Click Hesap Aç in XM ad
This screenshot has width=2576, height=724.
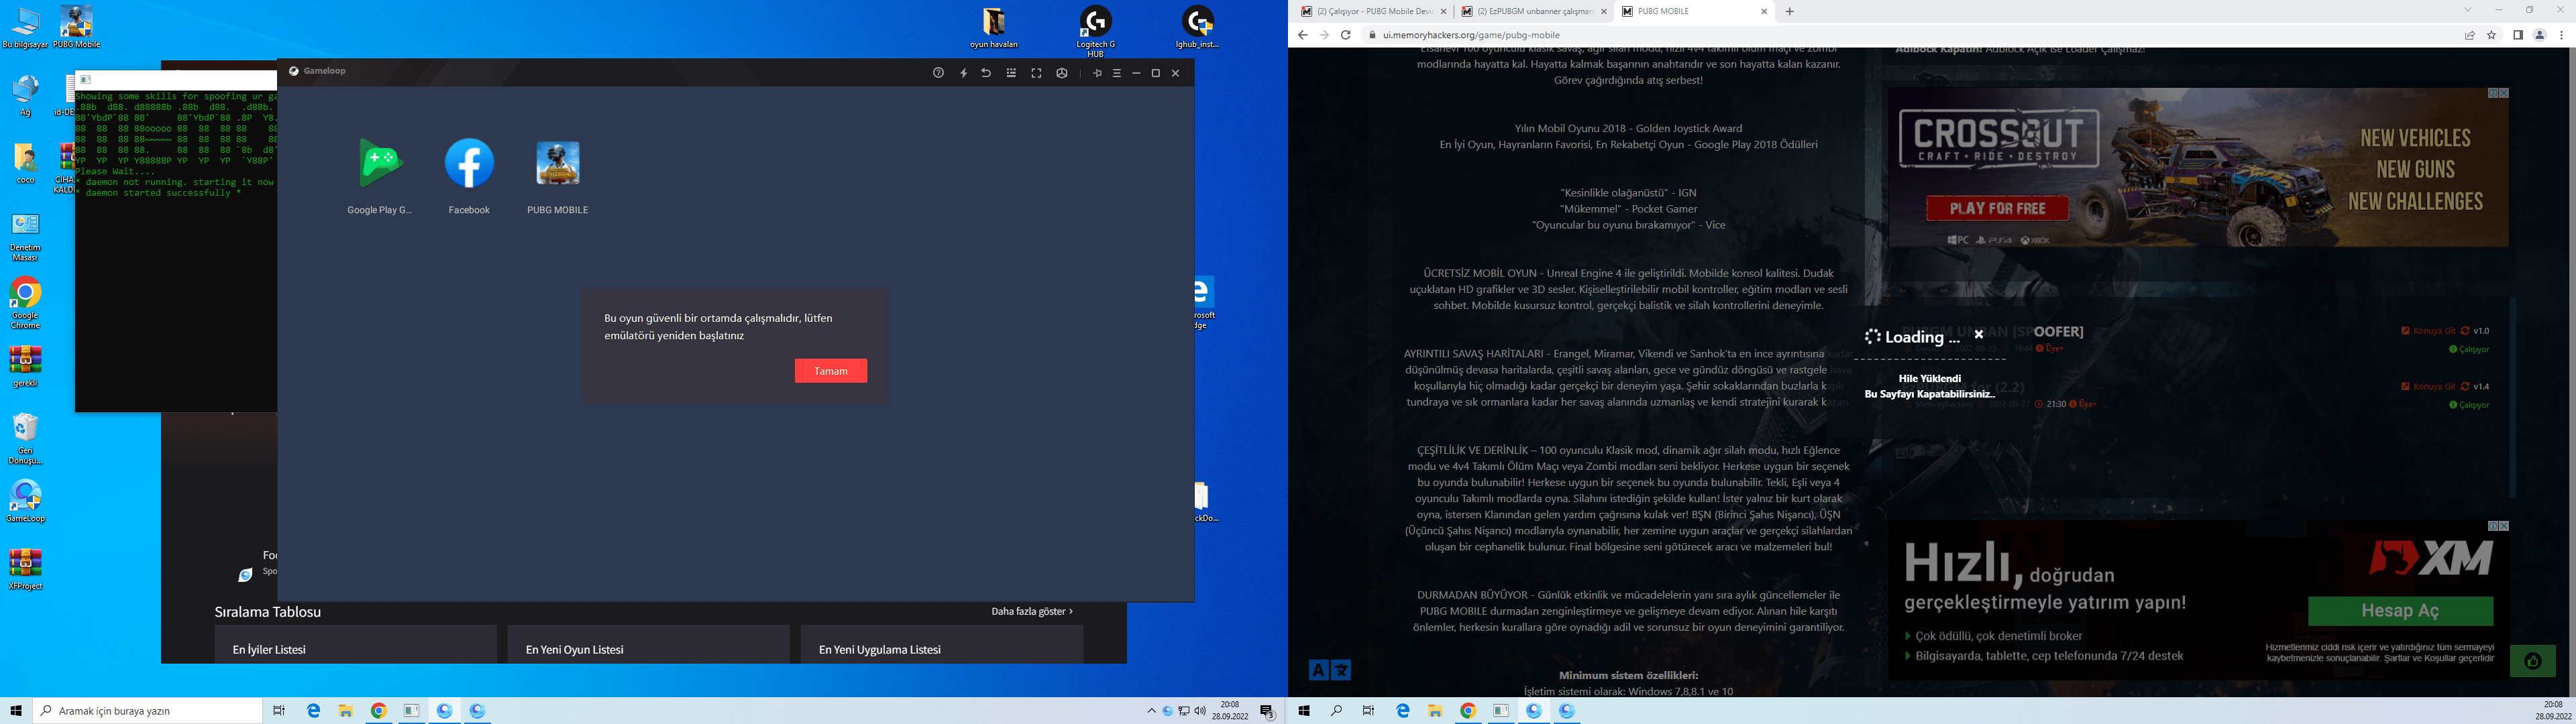tap(2400, 611)
